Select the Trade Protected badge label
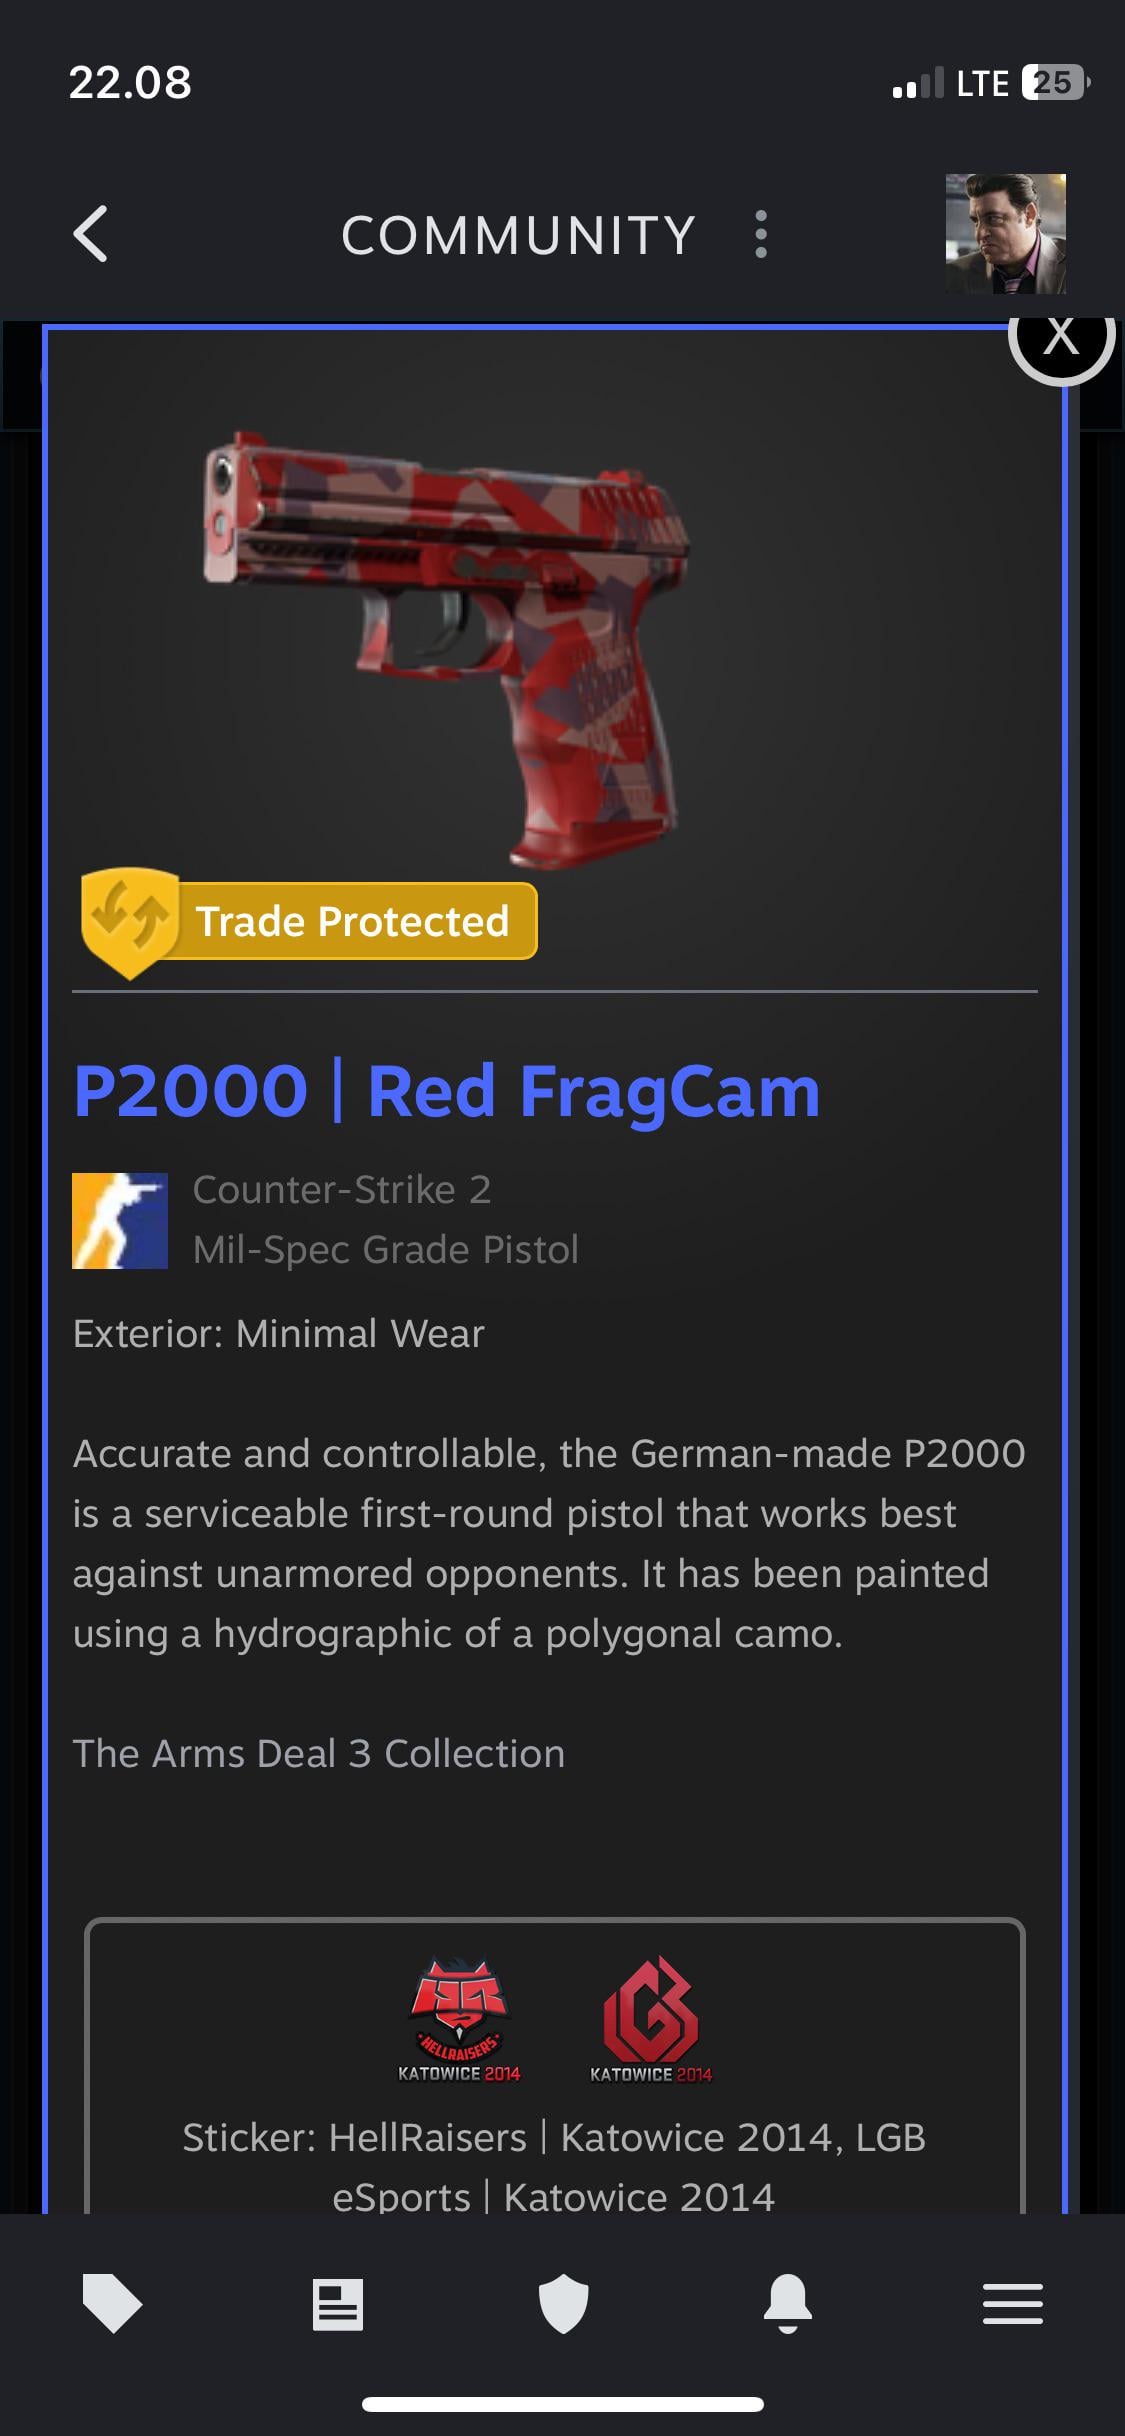Screen dimensions: 1125x2436 coord(352,921)
